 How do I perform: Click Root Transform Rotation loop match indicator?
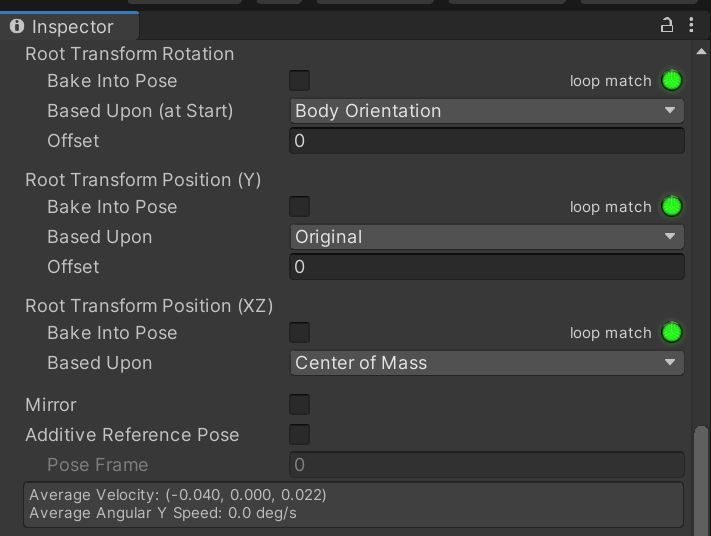(672, 81)
